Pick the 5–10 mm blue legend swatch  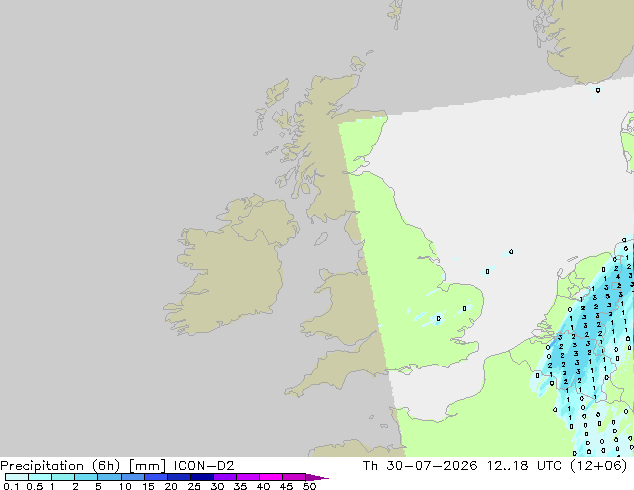pyautogui.click(x=109, y=477)
